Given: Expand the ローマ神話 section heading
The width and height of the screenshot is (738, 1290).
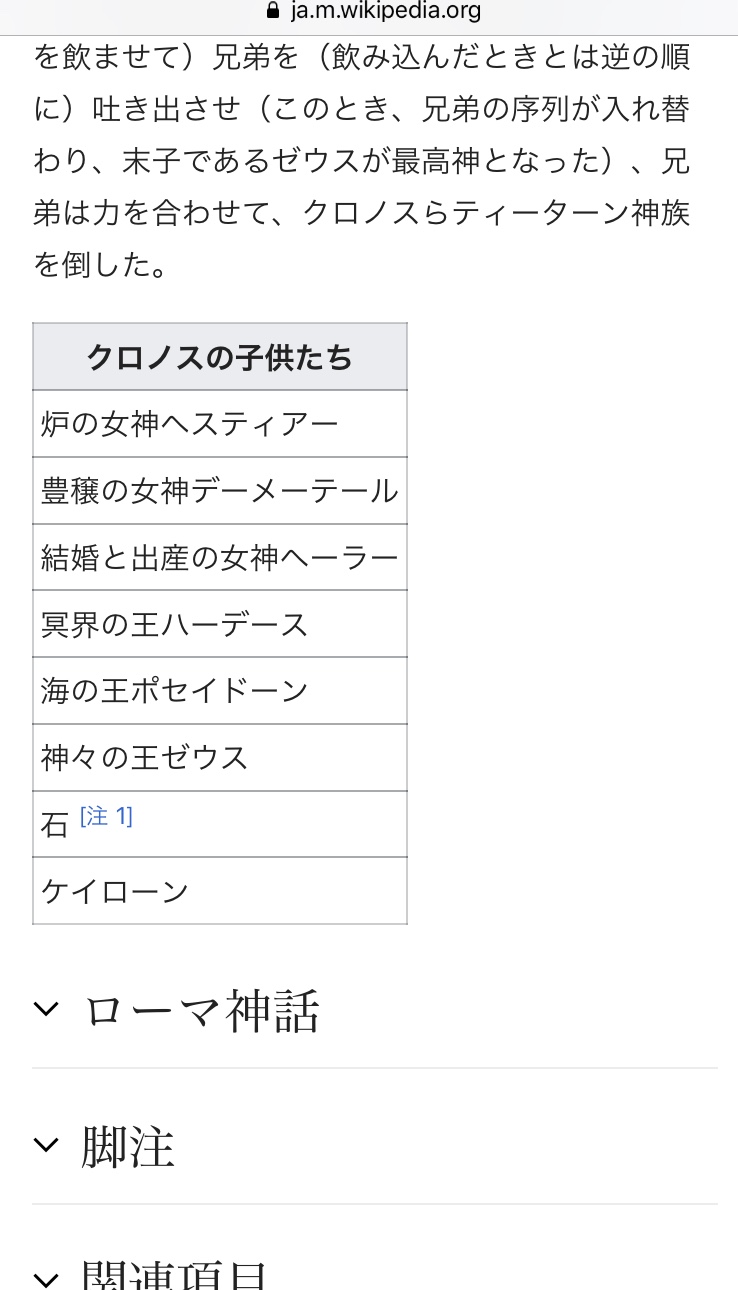Looking at the screenshot, I should pos(201,1010).
